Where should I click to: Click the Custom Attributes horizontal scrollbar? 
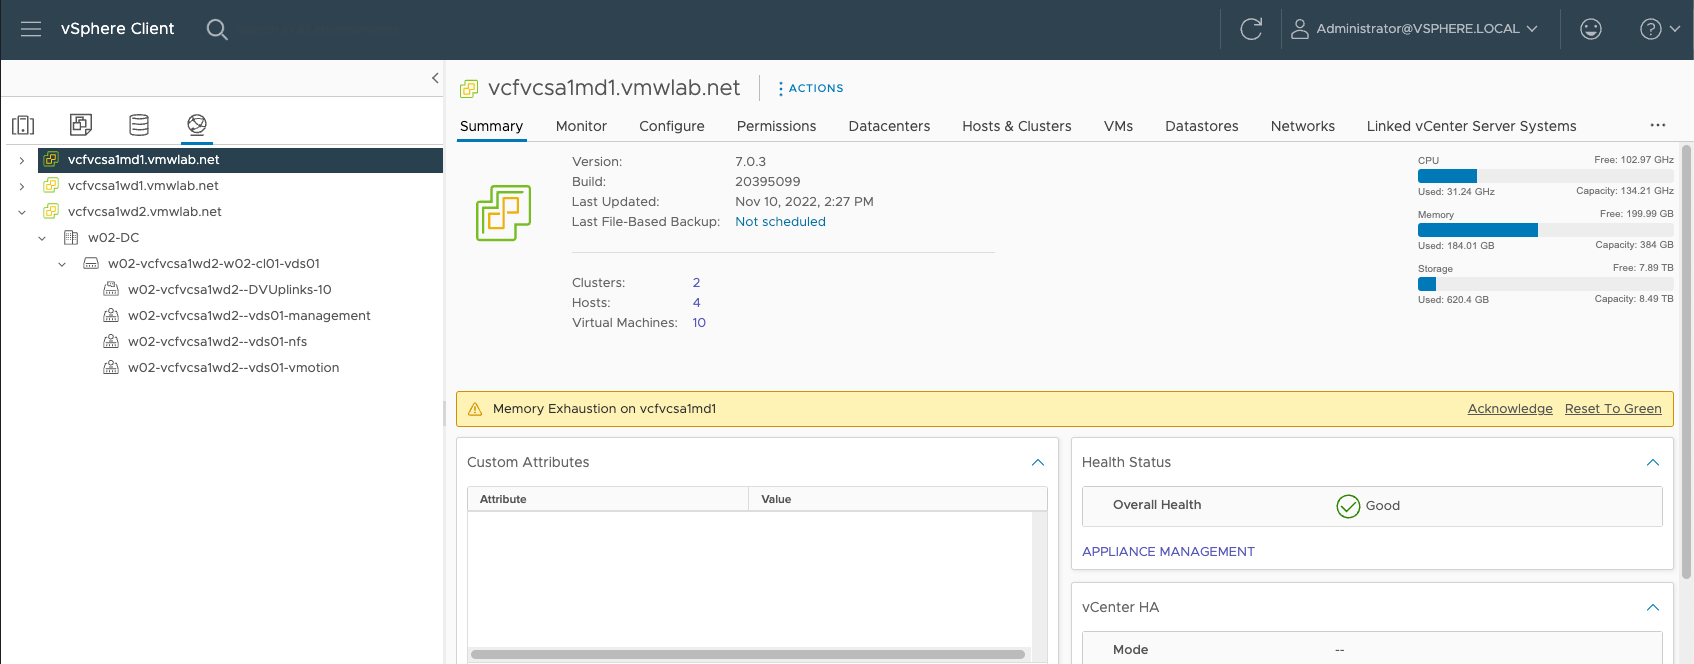coord(748,655)
